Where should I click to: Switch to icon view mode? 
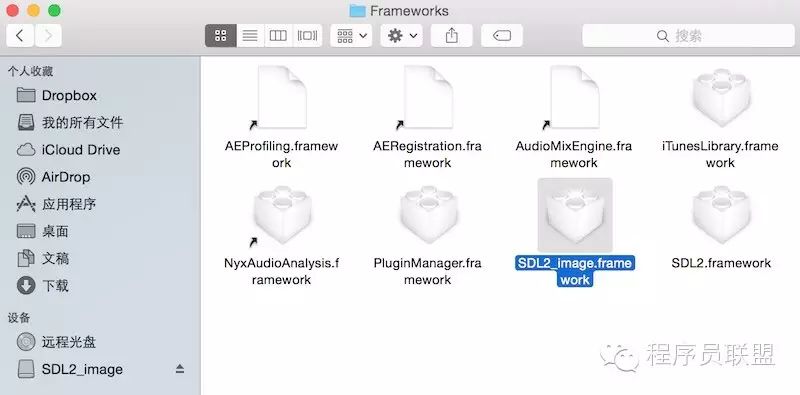coord(220,35)
